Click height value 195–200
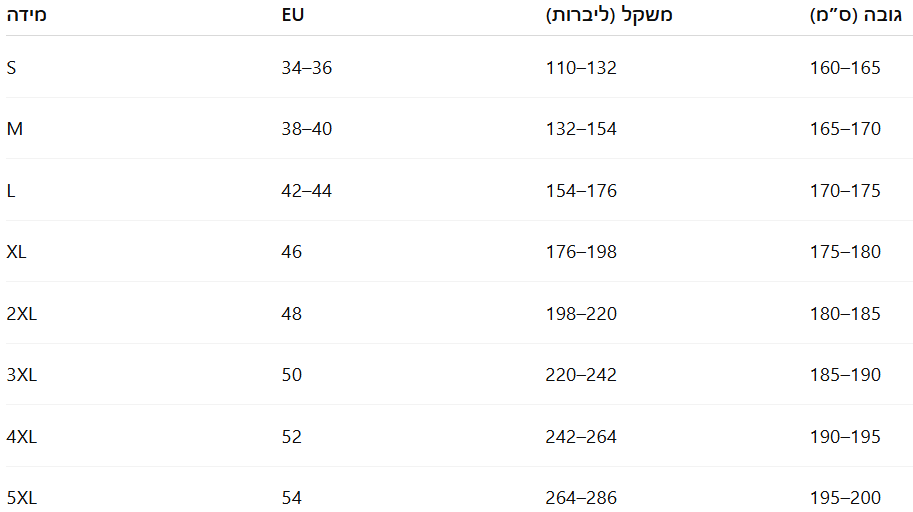Screen dimensions: 913x512 (x=845, y=498)
